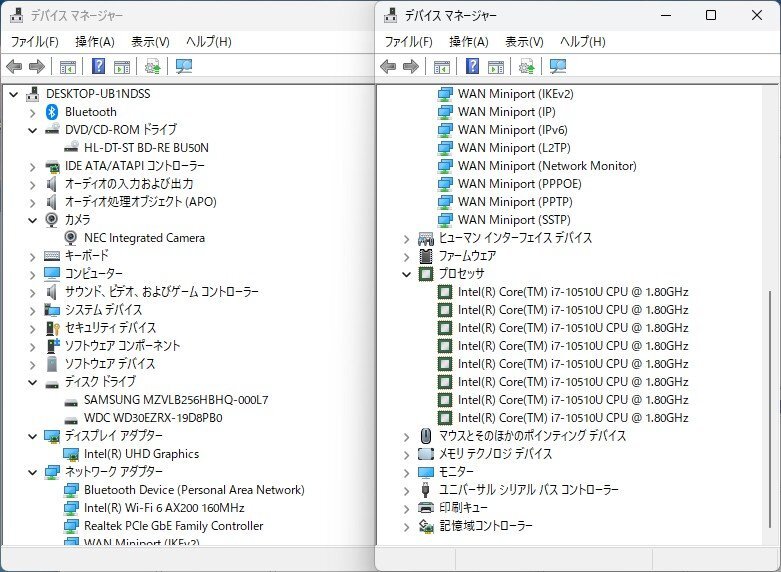
Task: Collapse the DESKTOP-UB1NDSS root node
Action: point(13,94)
